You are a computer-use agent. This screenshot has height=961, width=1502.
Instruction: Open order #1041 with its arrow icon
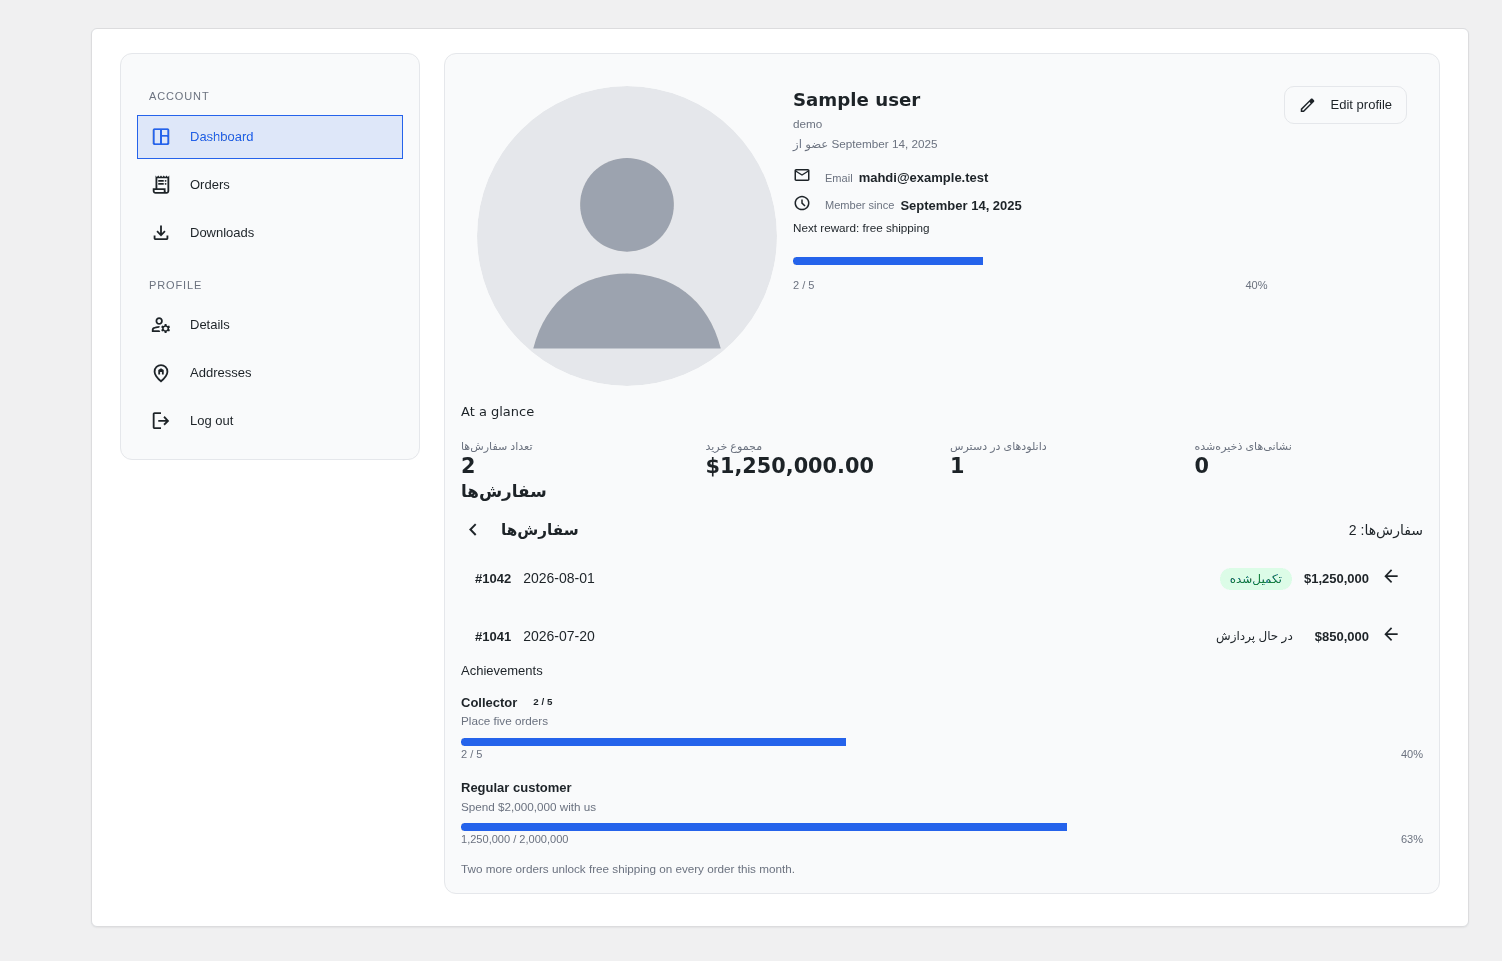coord(1391,635)
